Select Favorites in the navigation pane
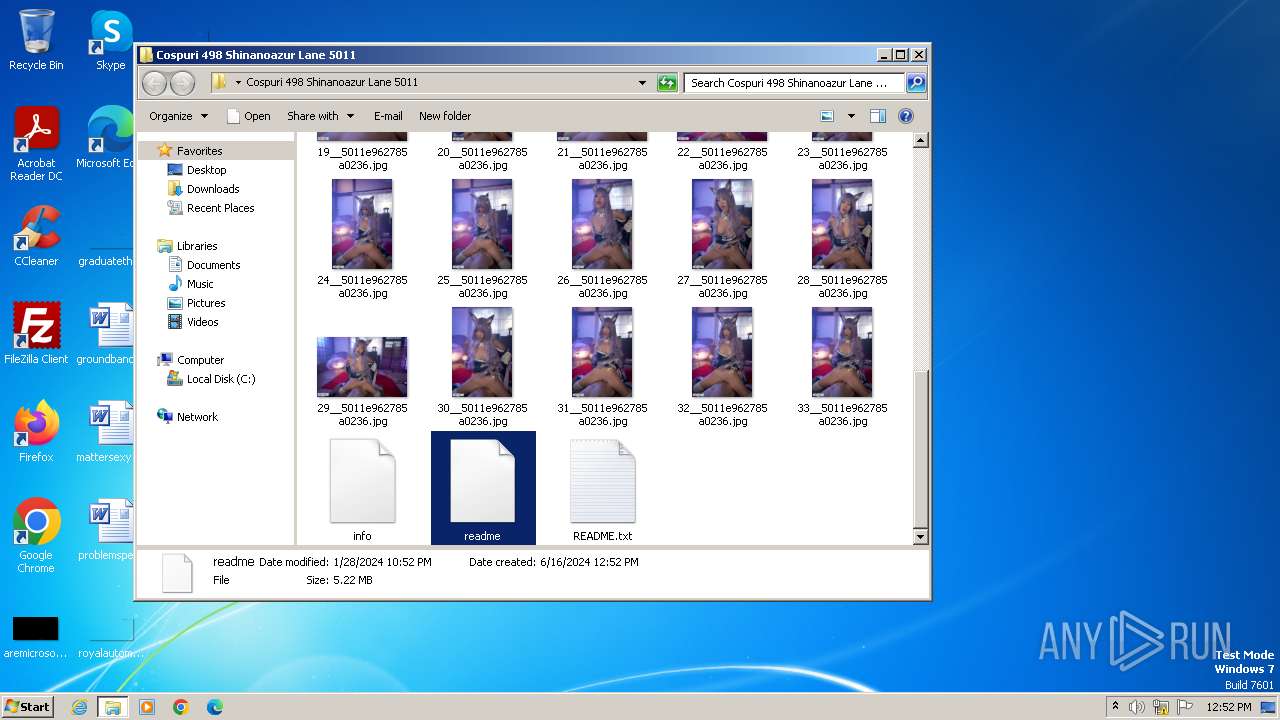This screenshot has width=1280, height=720. [x=199, y=151]
